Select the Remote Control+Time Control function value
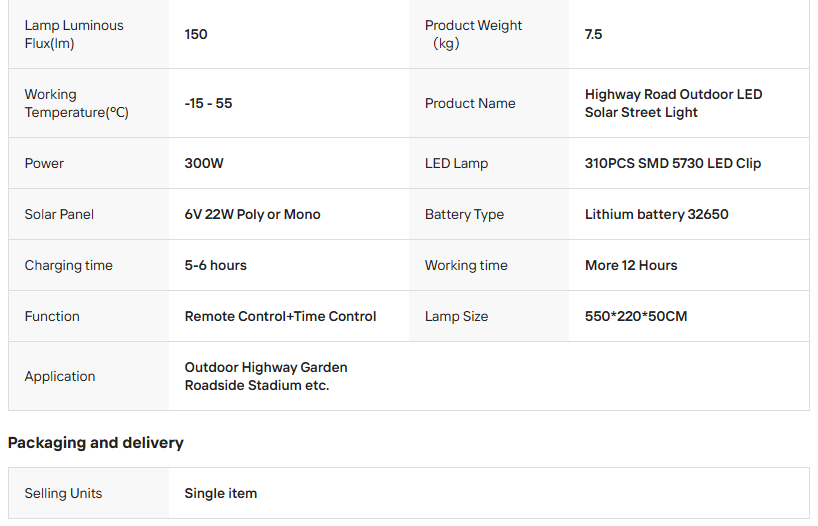 [280, 316]
